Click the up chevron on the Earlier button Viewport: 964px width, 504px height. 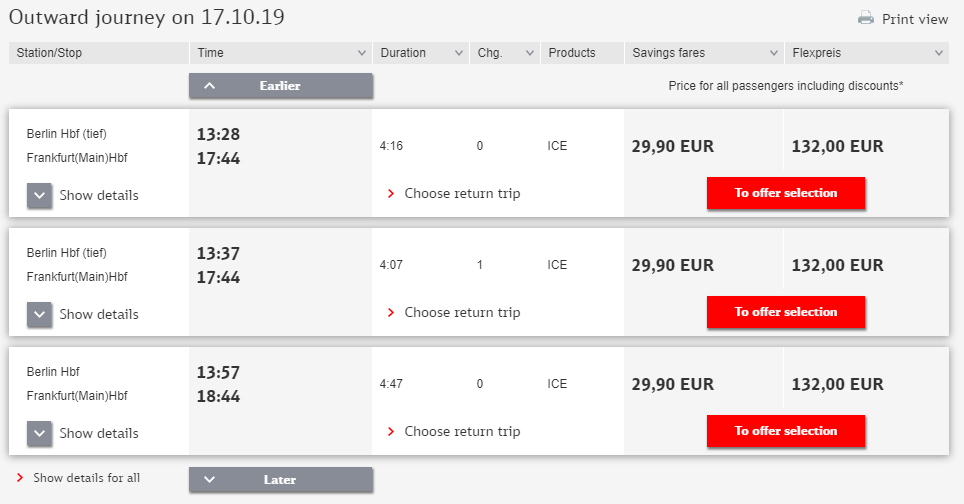pyautogui.click(x=210, y=86)
